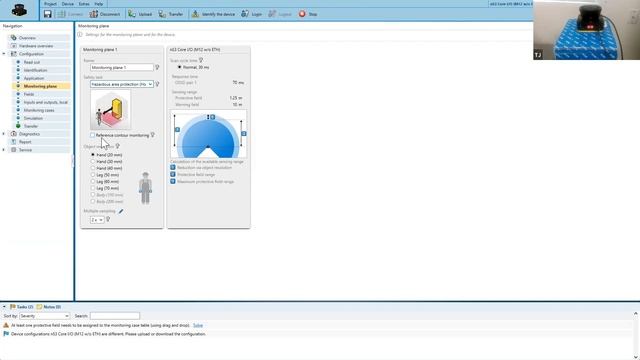640x360 pixels.
Task: Expand the Service tree node
Action: click(x=4, y=150)
